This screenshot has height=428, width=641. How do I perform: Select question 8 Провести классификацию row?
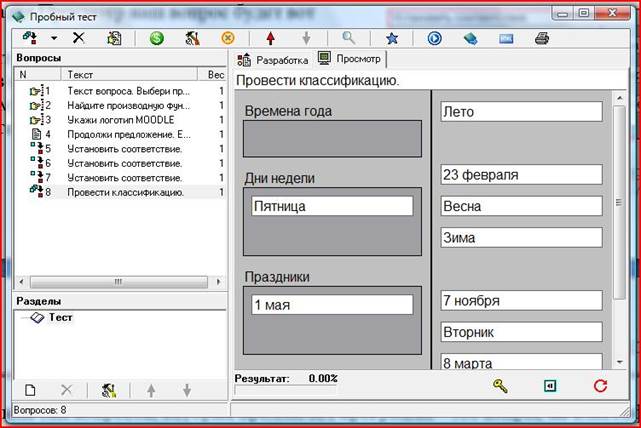[120, 192]
